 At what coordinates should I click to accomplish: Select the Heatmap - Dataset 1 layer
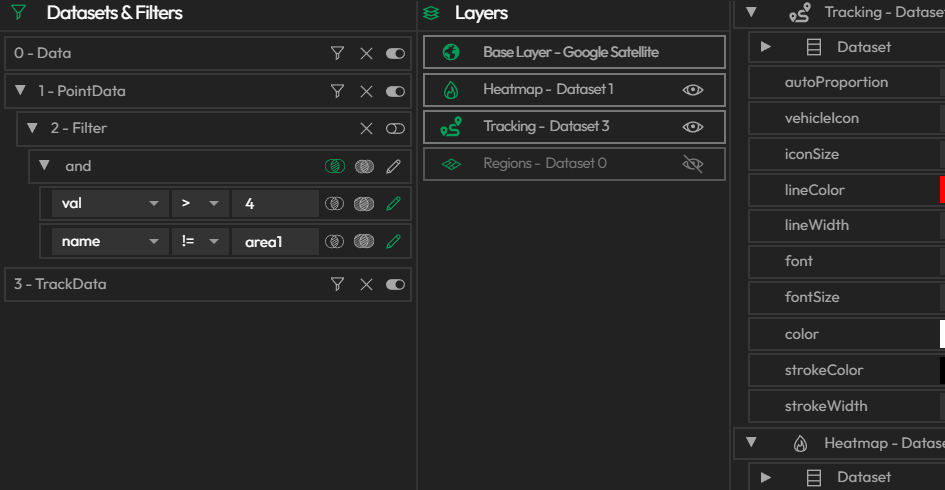click(x=574, y=90)
